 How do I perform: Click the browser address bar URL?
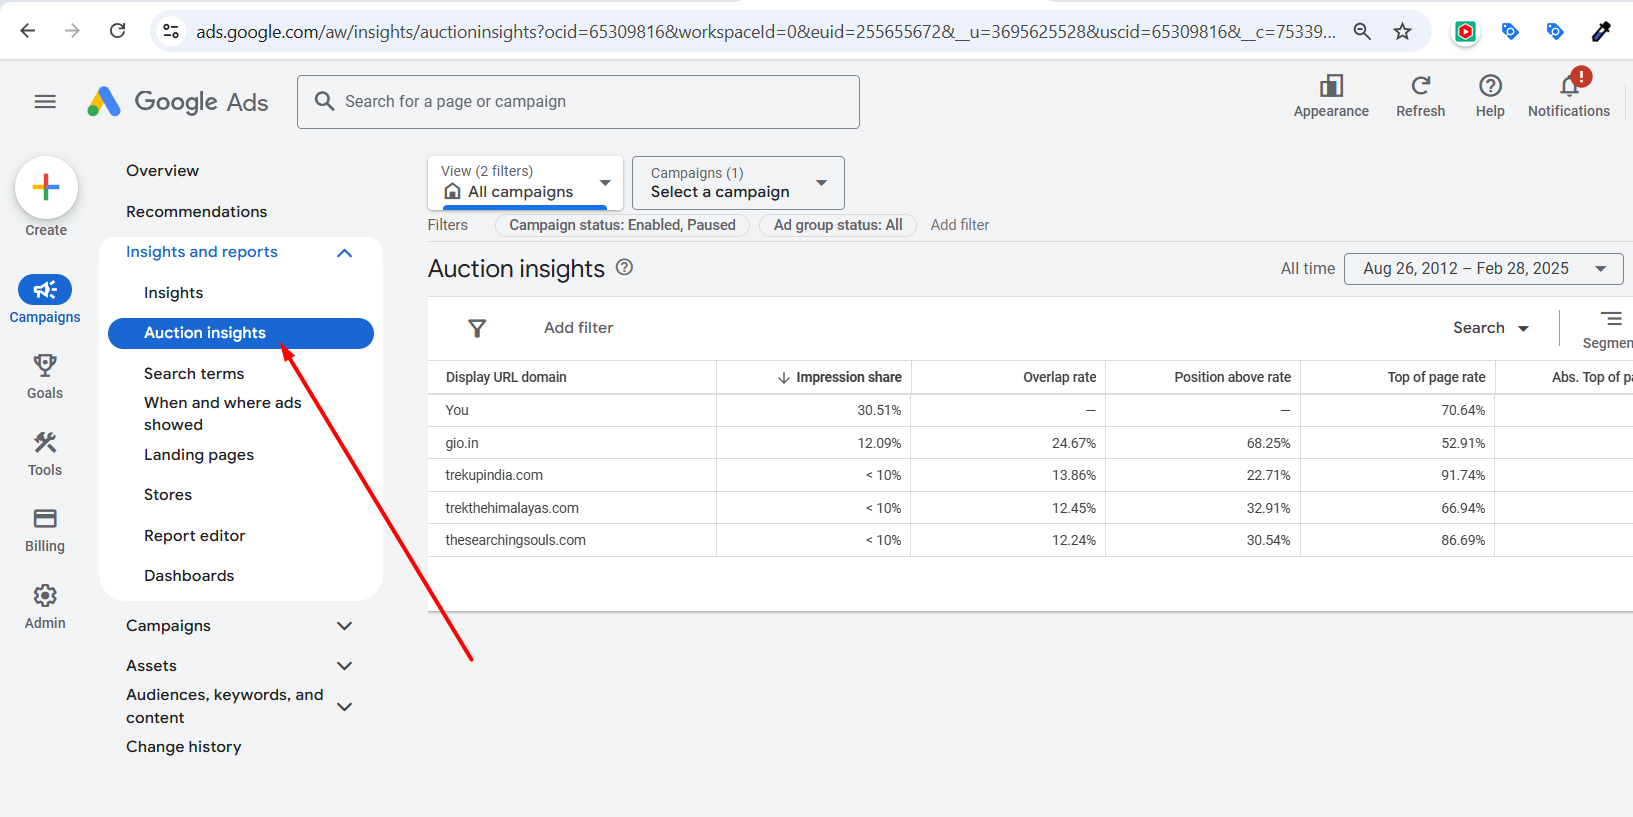coord(765,31)
